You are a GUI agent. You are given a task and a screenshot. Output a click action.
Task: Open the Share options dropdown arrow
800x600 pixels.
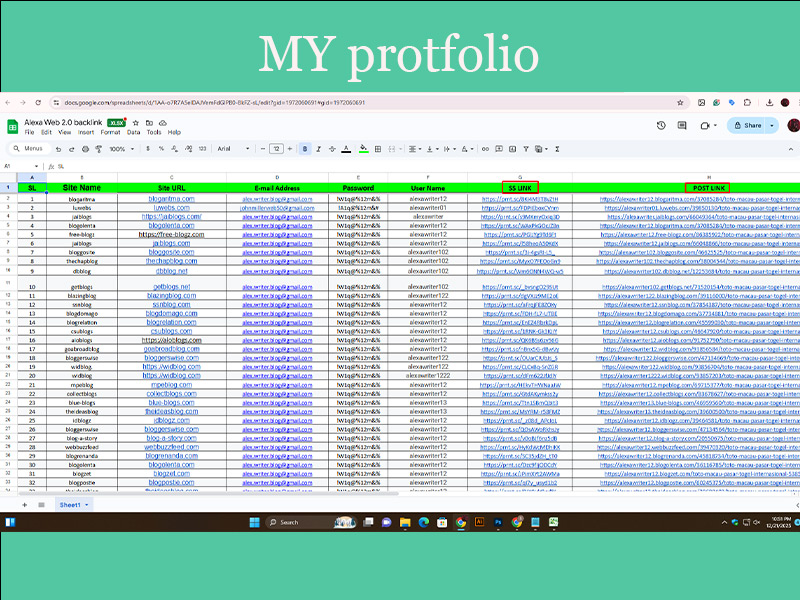pyautogui.click(x=772, y=125)
